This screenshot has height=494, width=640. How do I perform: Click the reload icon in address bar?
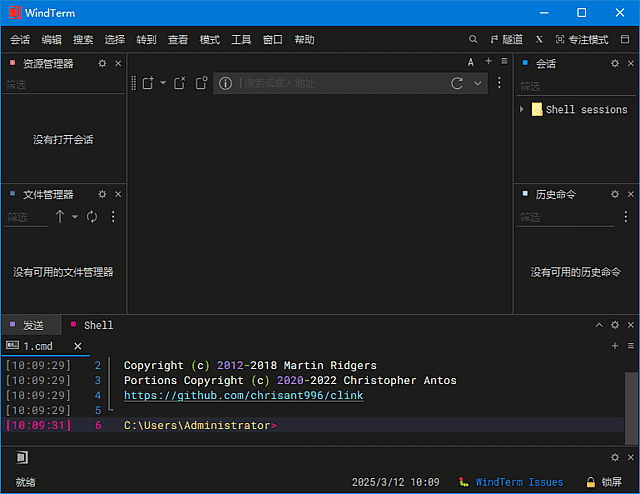457,83
